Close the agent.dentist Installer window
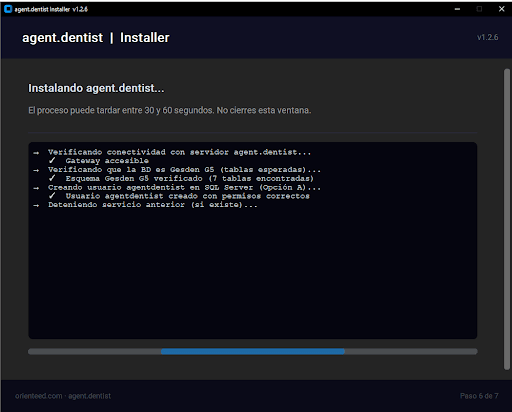 coord(501,9)
